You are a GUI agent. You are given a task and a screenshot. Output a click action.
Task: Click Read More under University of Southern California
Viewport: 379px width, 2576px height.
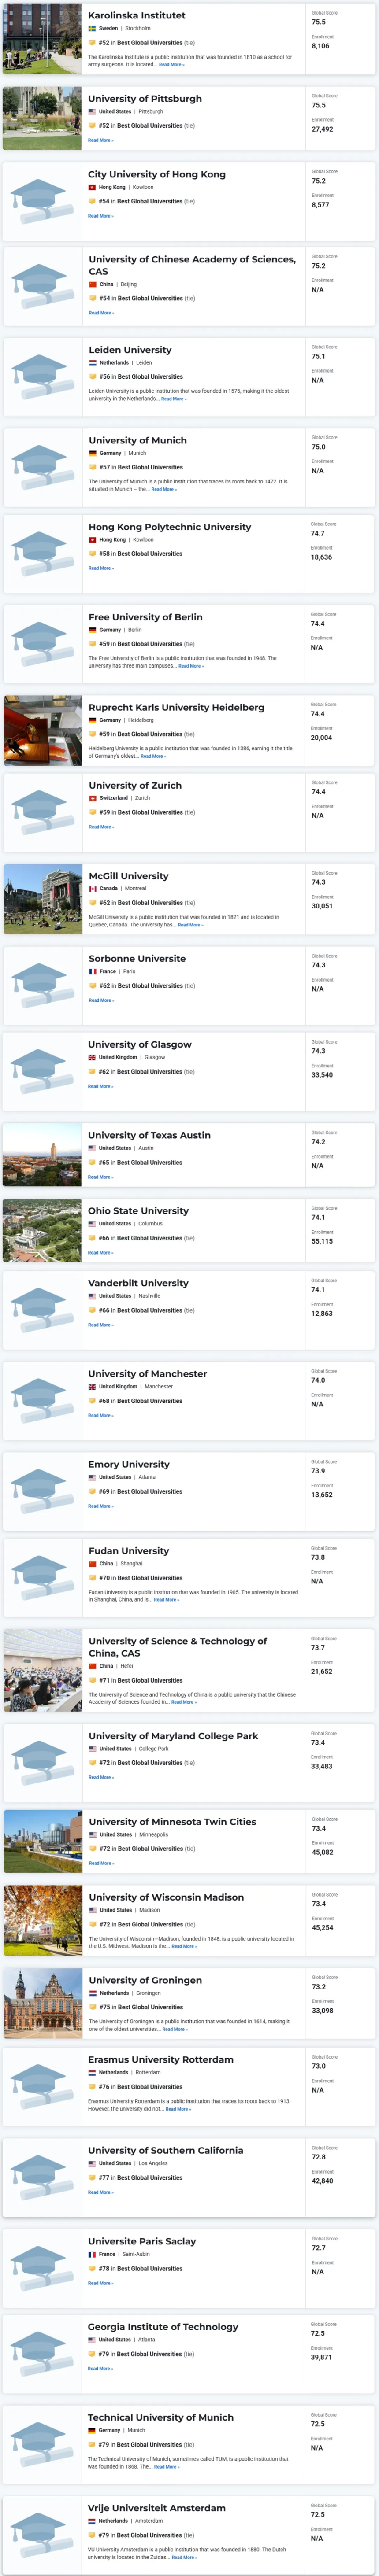pos(100,2192)
